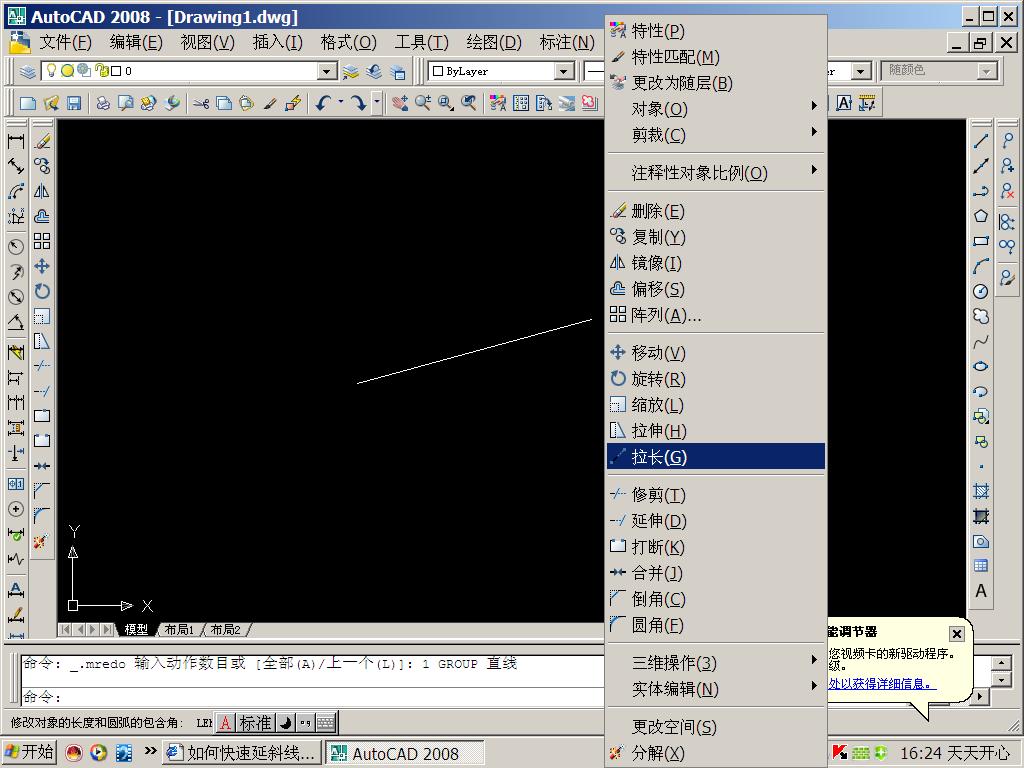The height and width of the screenshot is (768, 1024).
Task: Select 拉伸(H) stretch menu entry
Action: 716,430
